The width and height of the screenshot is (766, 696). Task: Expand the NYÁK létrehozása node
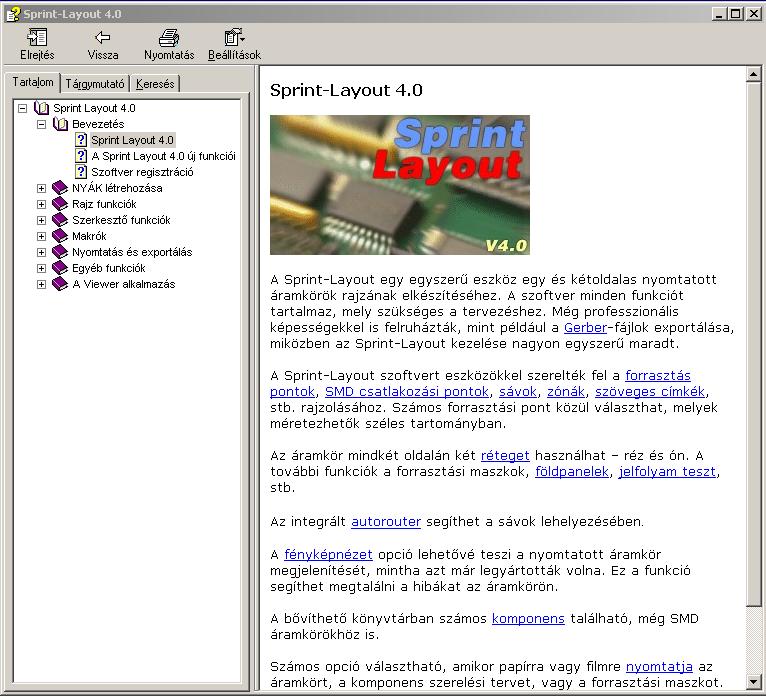click(42, 189)
